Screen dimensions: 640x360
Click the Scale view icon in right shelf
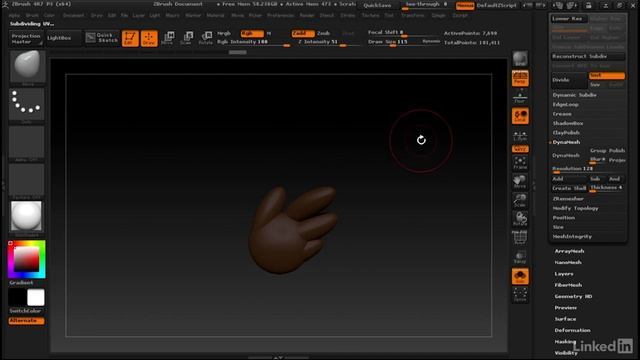(x=520, y=200)
